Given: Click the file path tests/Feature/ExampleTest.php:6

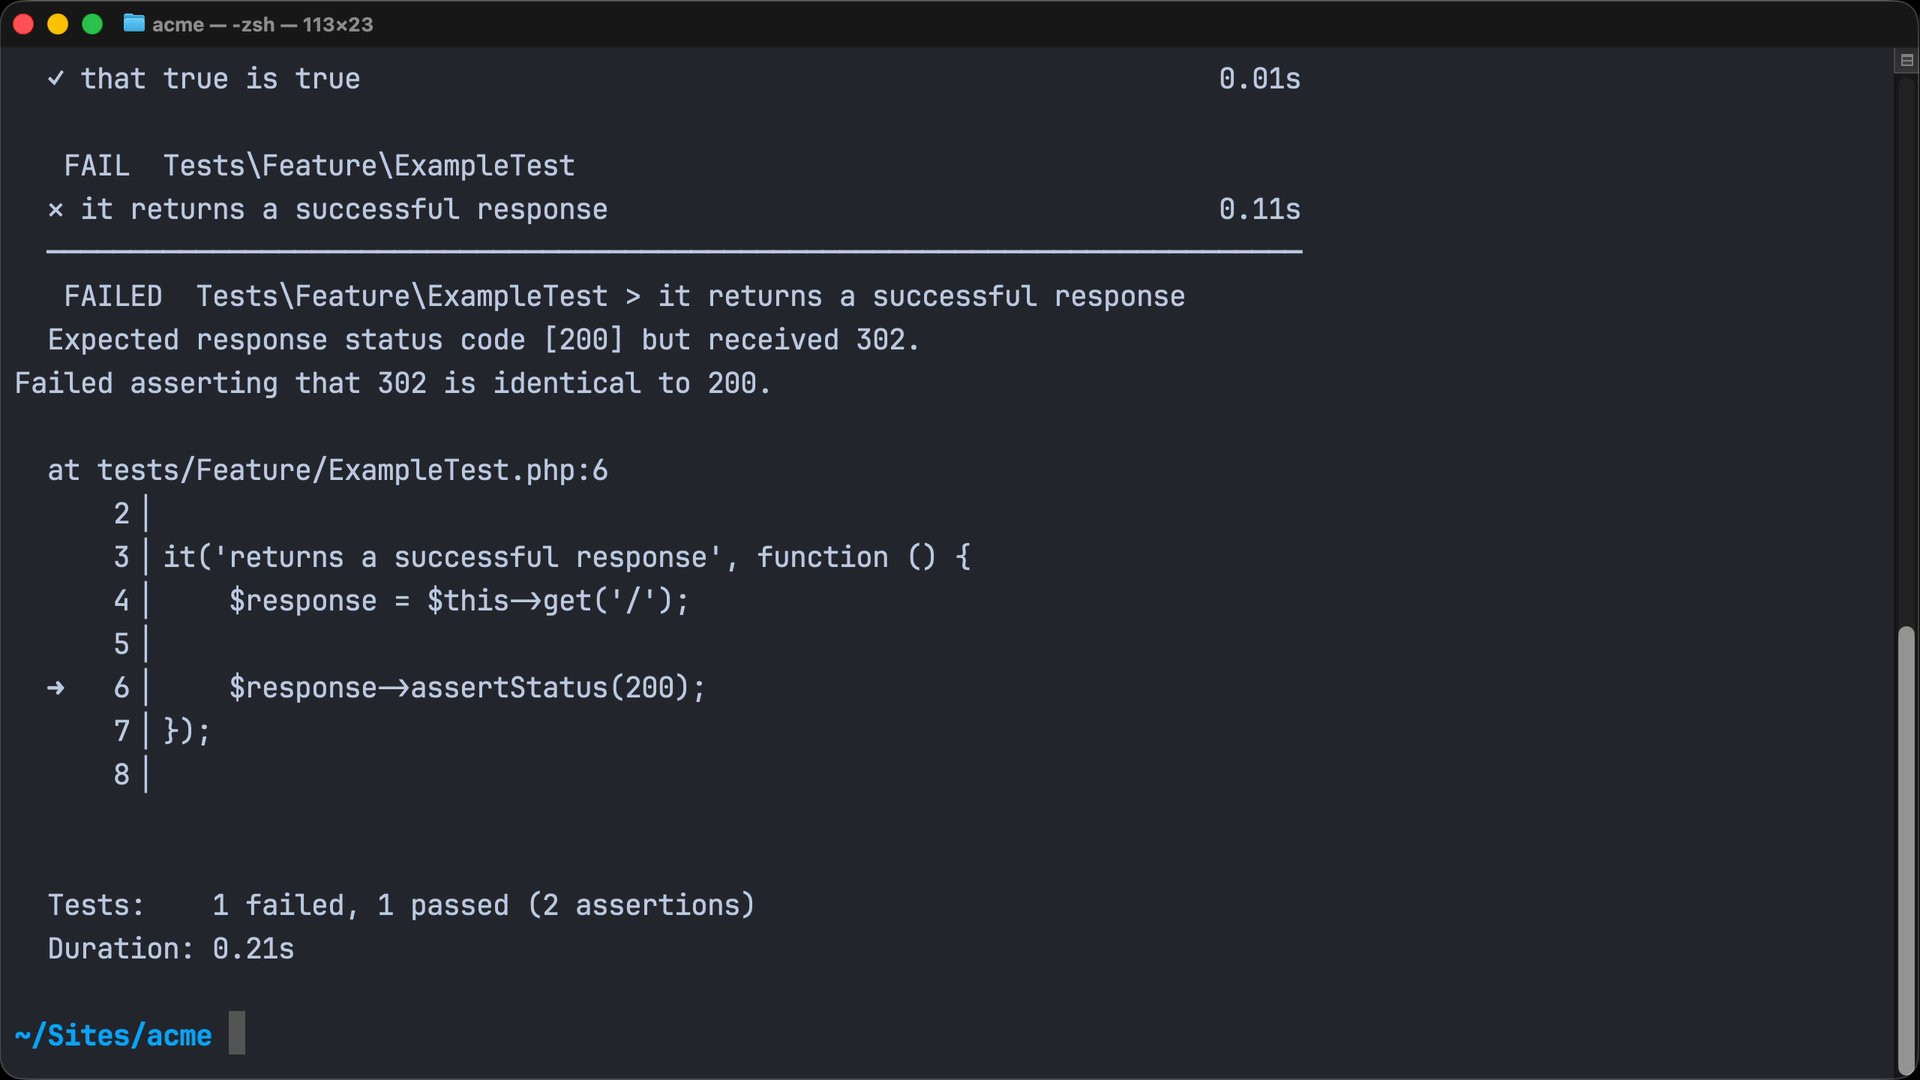Looking at the screenshot, I should [352, 470].
